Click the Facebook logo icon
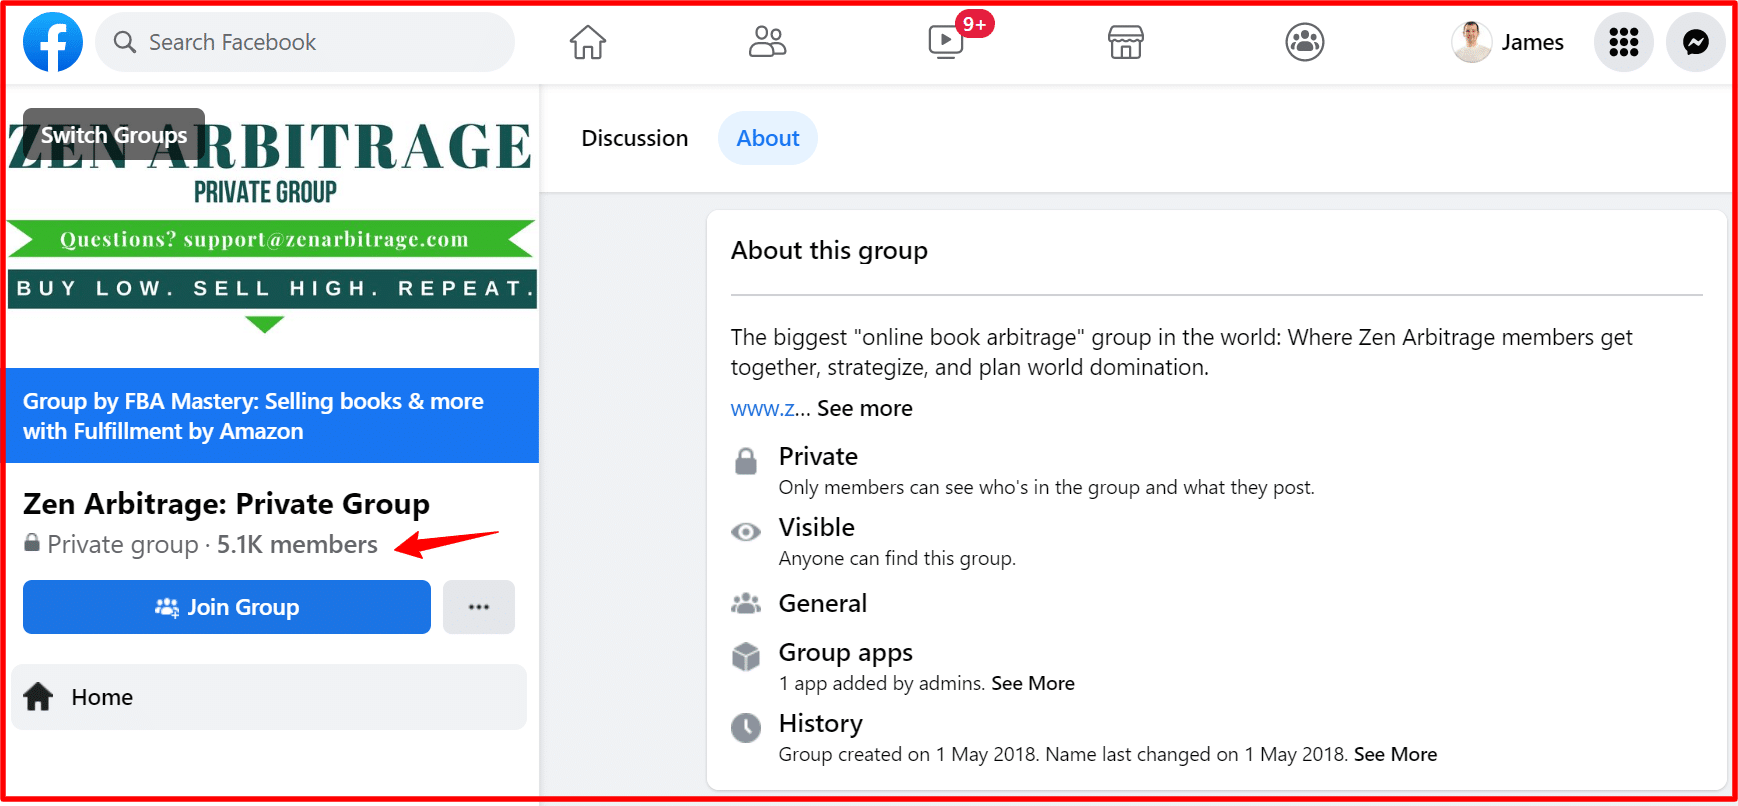 coord(53,42)
